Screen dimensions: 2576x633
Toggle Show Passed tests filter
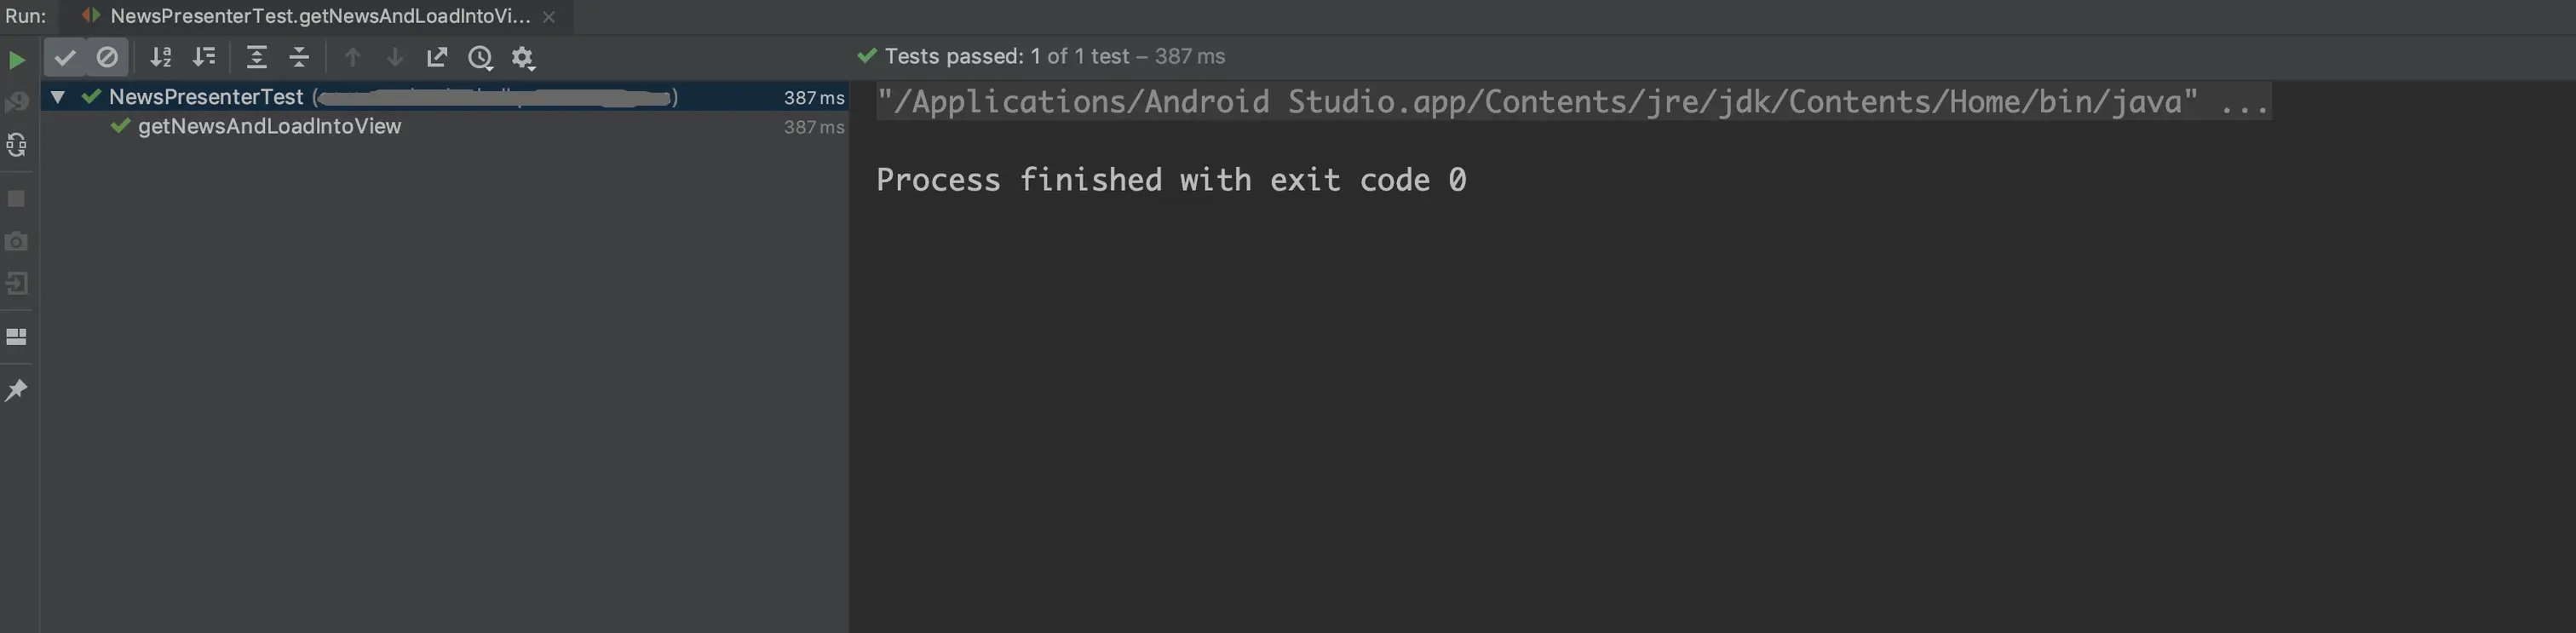coord(65,58)
